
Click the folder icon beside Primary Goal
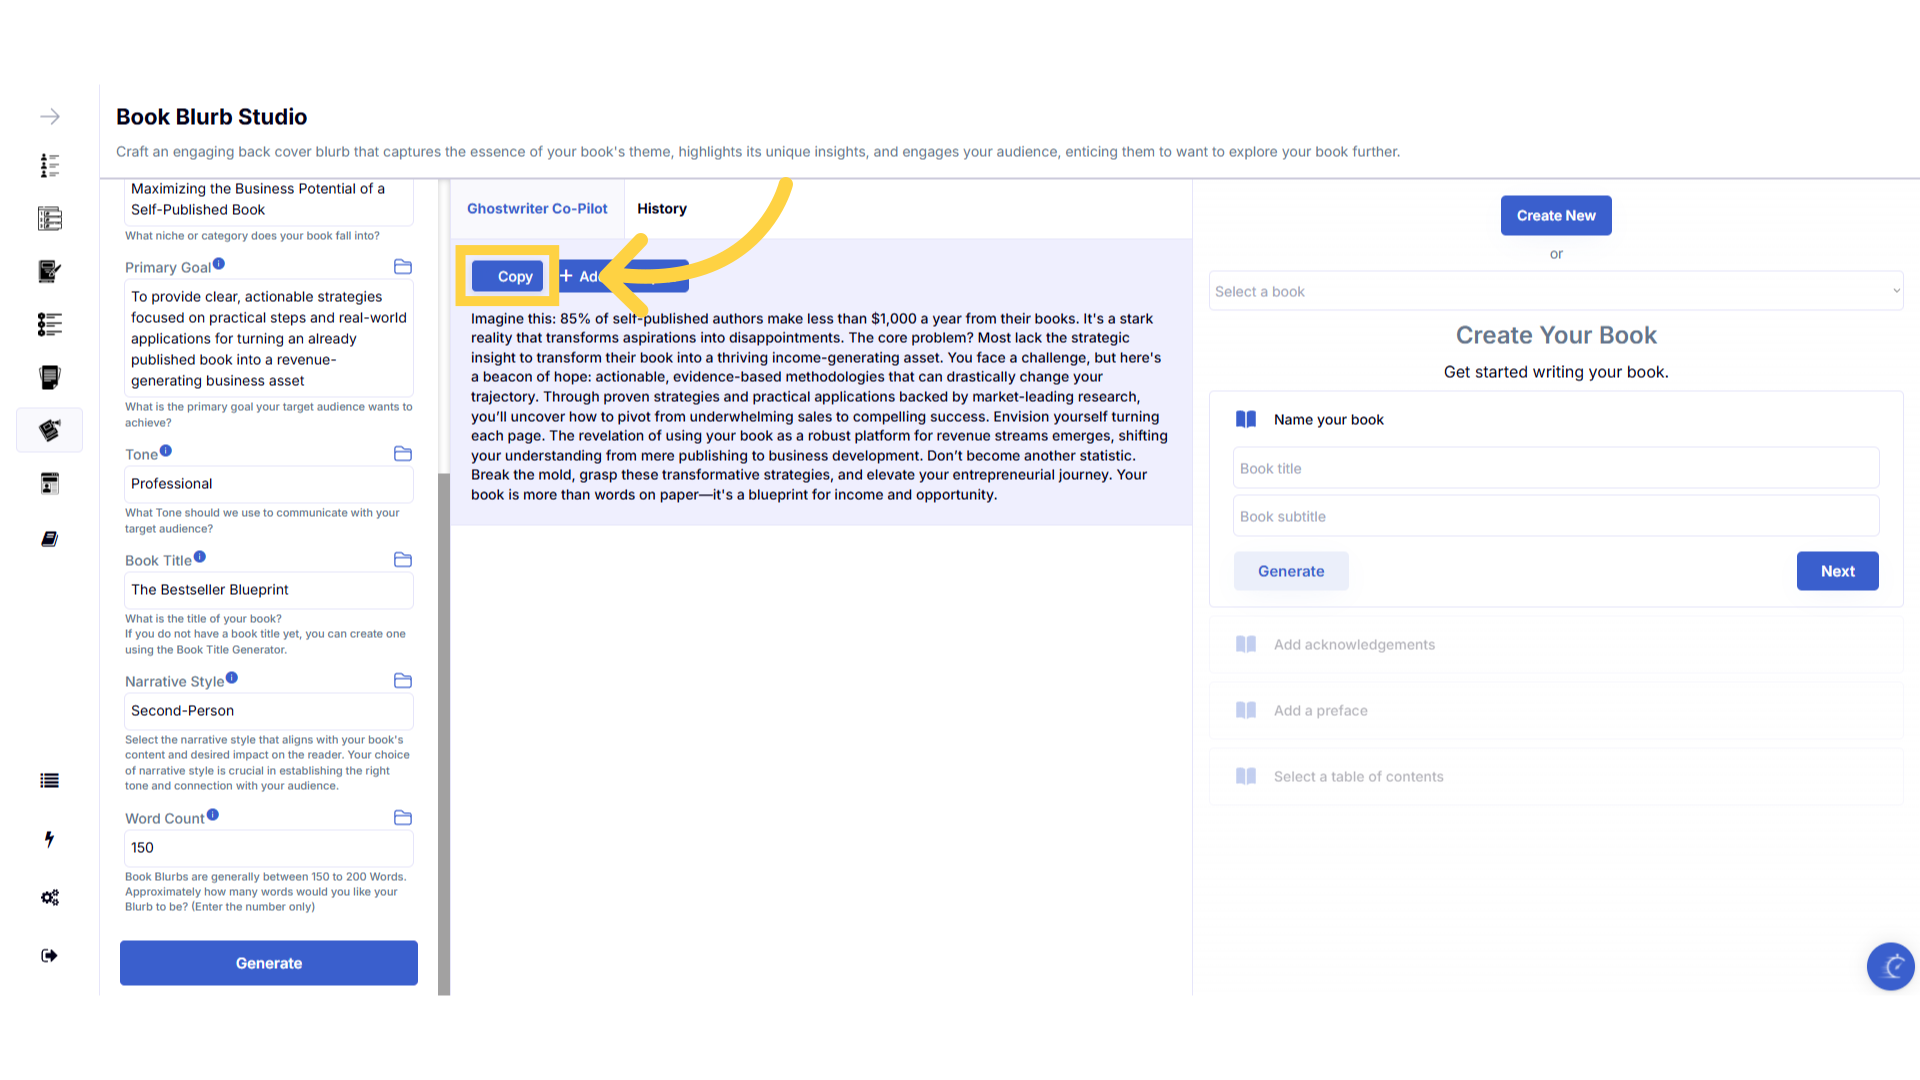[x=403, y=267]
